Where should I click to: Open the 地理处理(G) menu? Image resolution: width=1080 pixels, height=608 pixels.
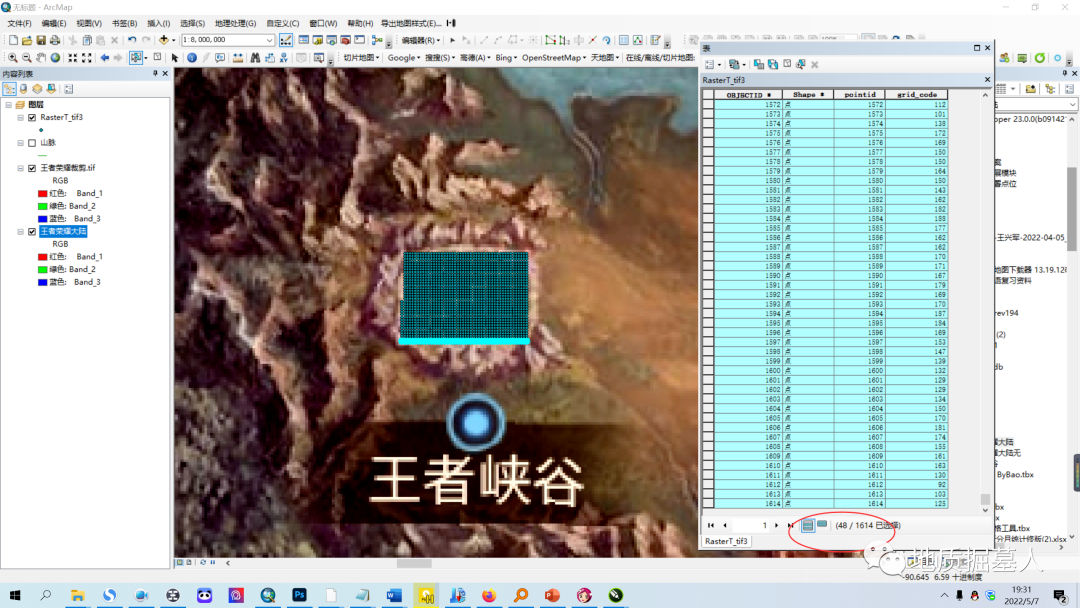tap(236, 23)
